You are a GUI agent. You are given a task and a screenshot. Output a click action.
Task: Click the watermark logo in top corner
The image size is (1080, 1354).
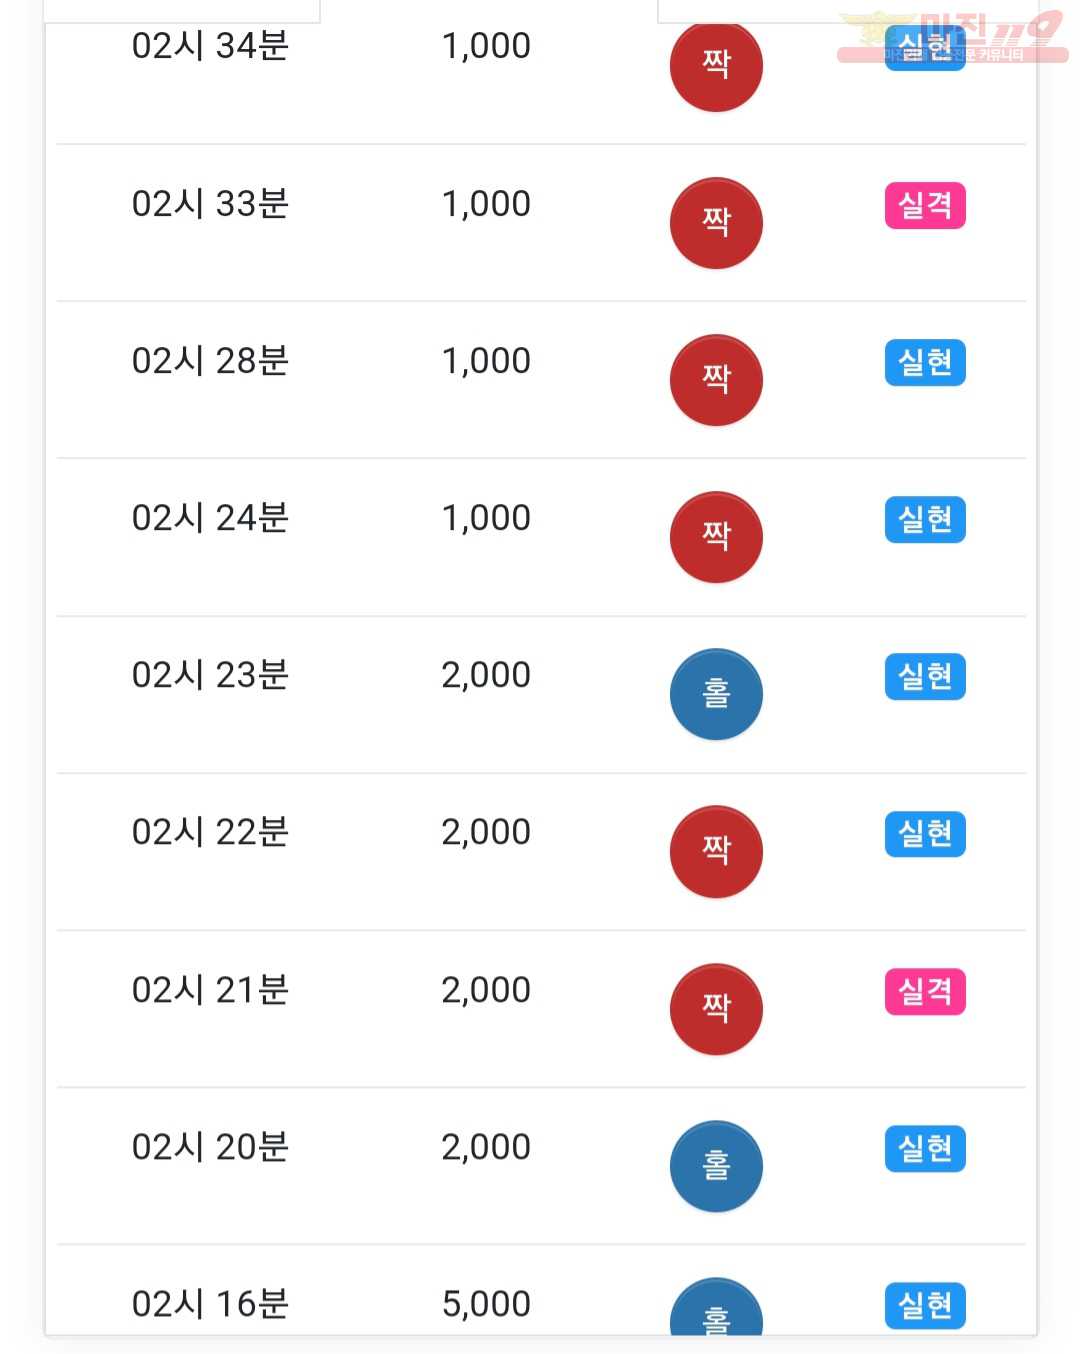(x=953, y=38)
